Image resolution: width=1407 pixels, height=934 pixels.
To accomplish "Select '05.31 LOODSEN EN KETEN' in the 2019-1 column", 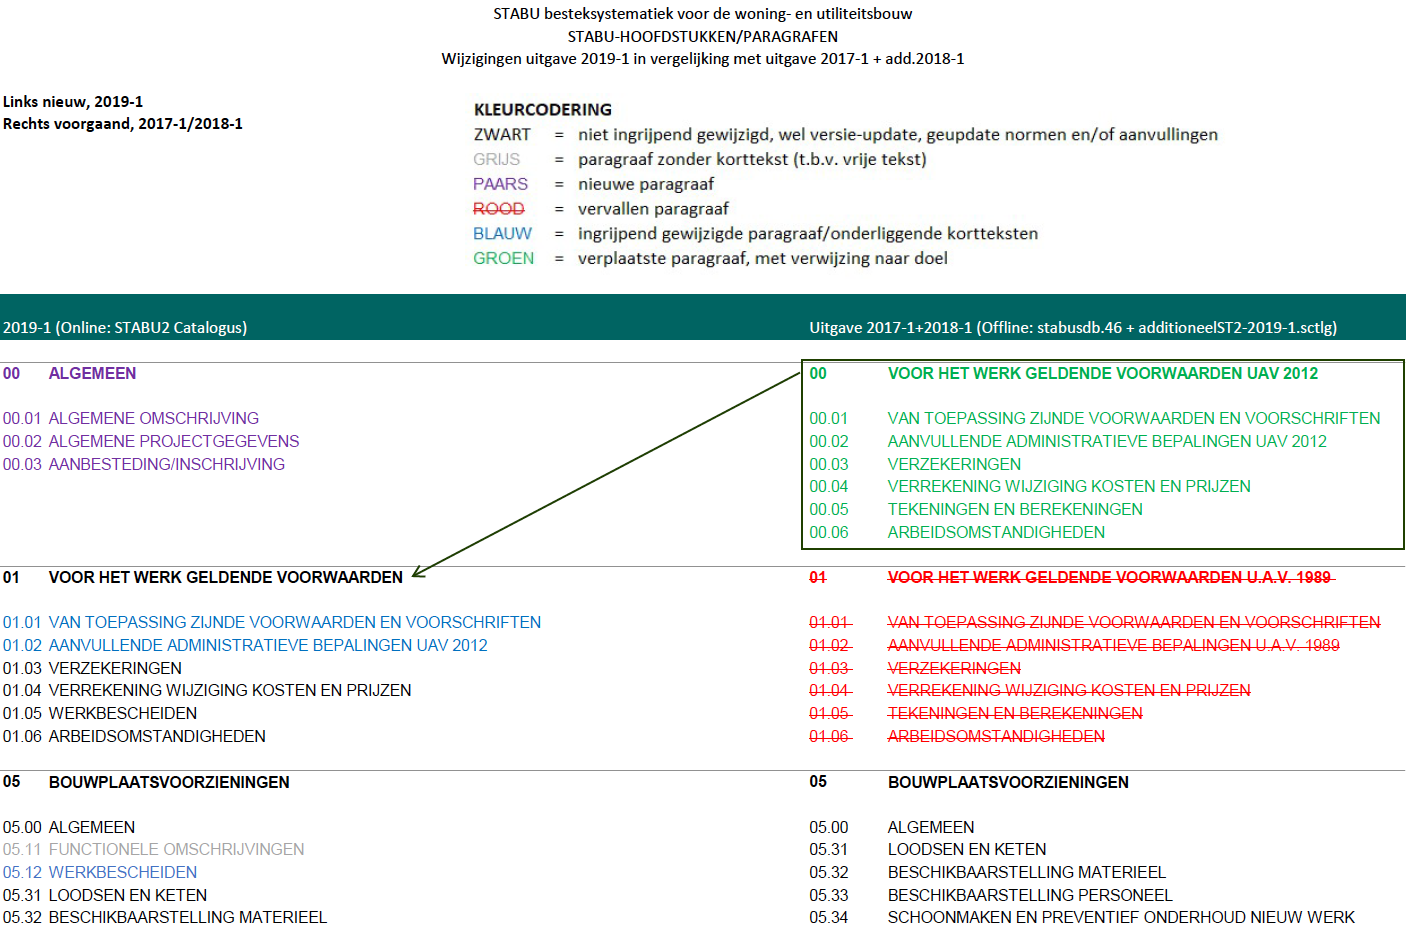I will click(105, 896).
